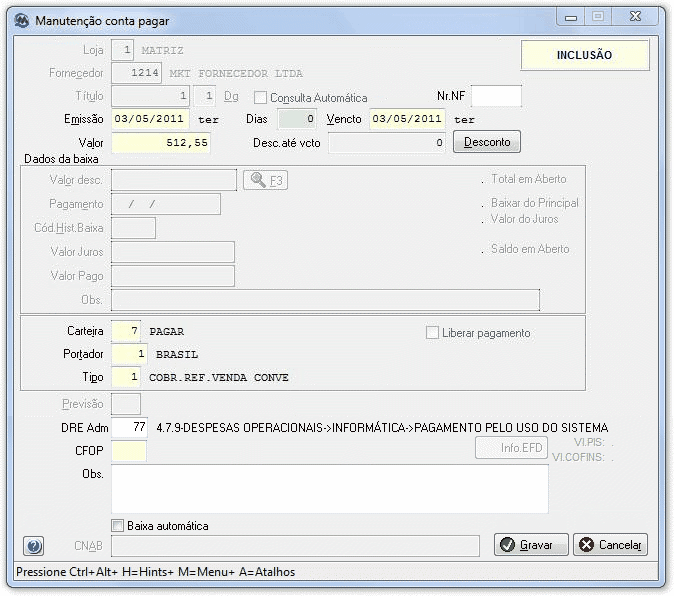Toggle the Consulta Automática checkbox
674x596 pixels.
click(x=260, y=98)
